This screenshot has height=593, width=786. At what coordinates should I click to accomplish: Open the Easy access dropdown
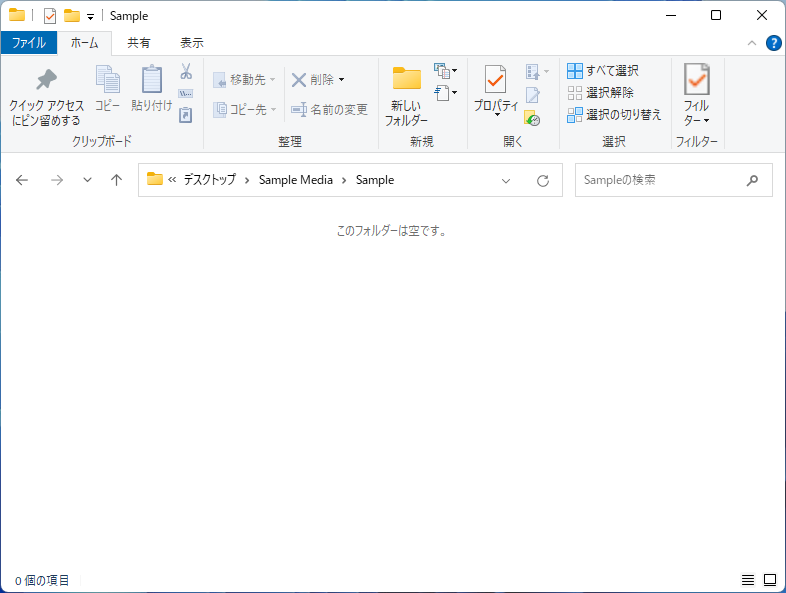pyautogui.click(x=446, y=93)
